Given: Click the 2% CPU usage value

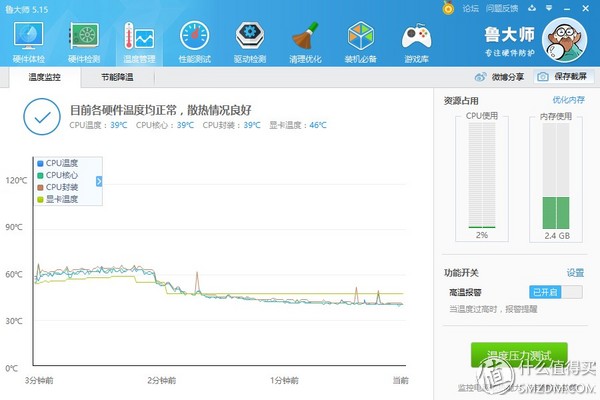Looking at the screenshot, I should pos(482,235).
